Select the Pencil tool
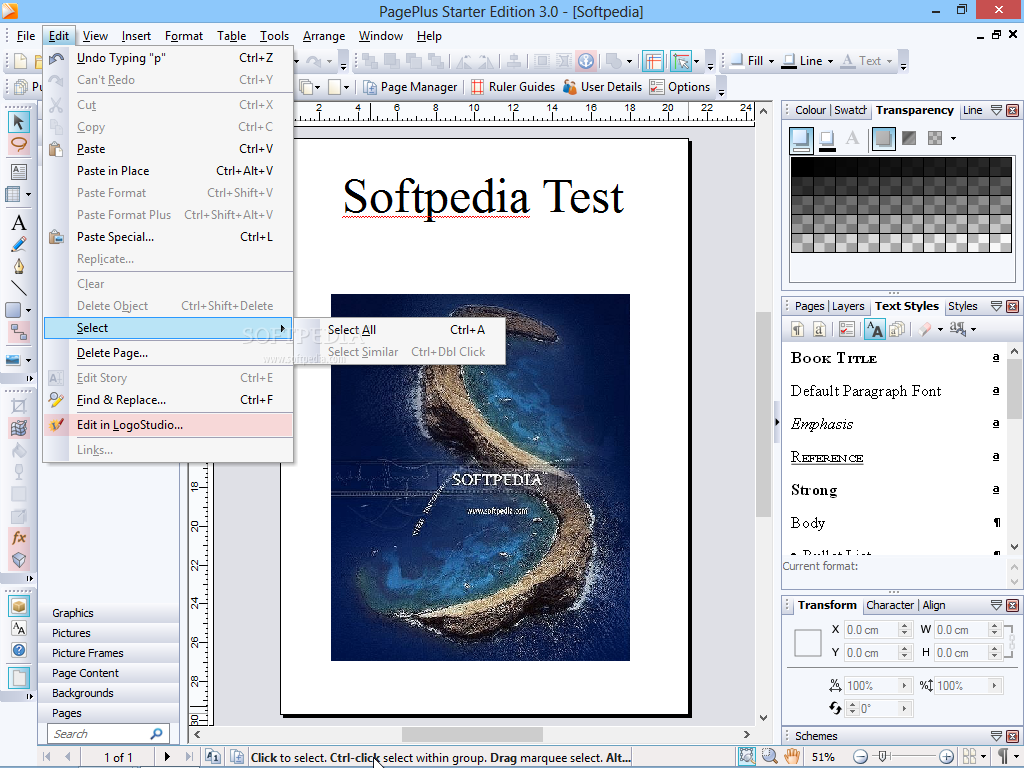Screen dimensions: 1024x768 pyautogui.click(x=18, y=245)
